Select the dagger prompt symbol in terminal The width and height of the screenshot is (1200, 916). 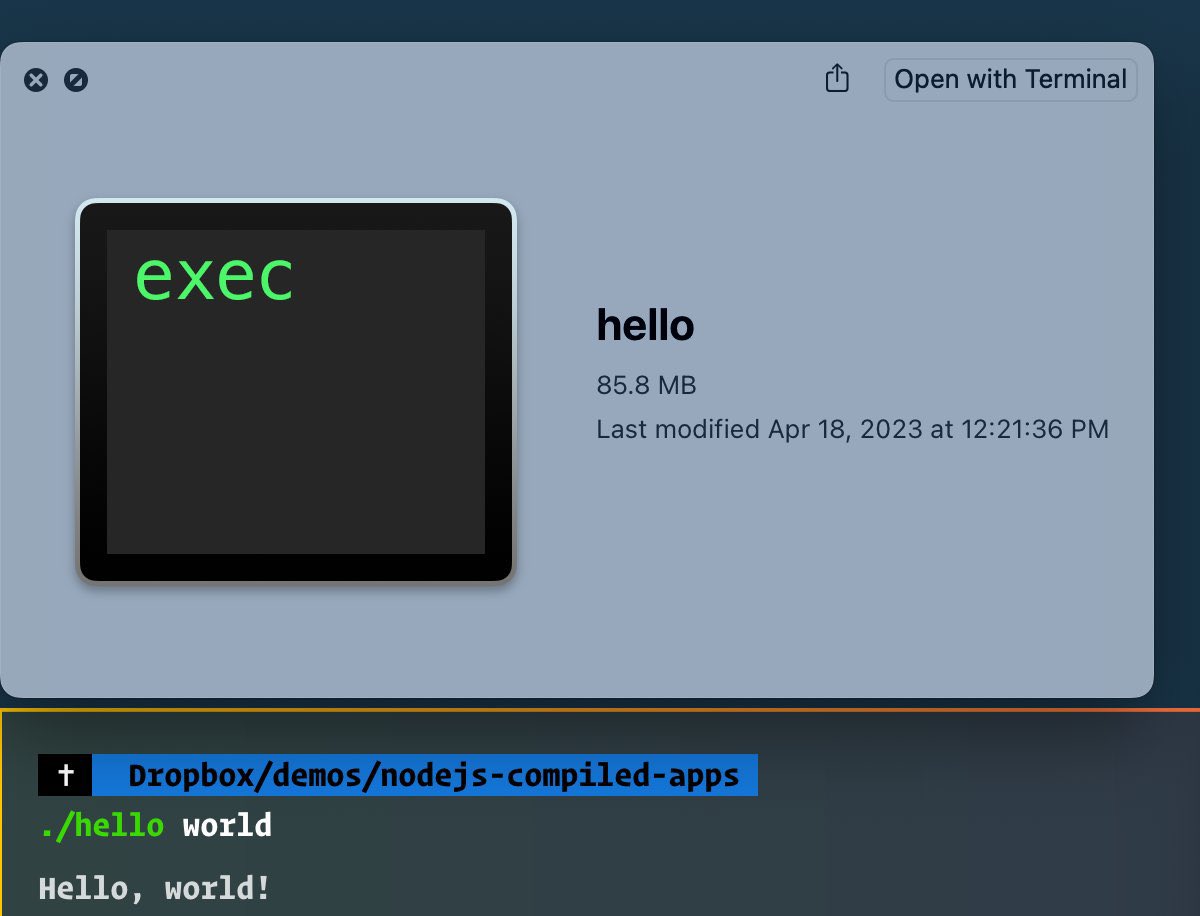pyautogui.click(x=64, y=774)
